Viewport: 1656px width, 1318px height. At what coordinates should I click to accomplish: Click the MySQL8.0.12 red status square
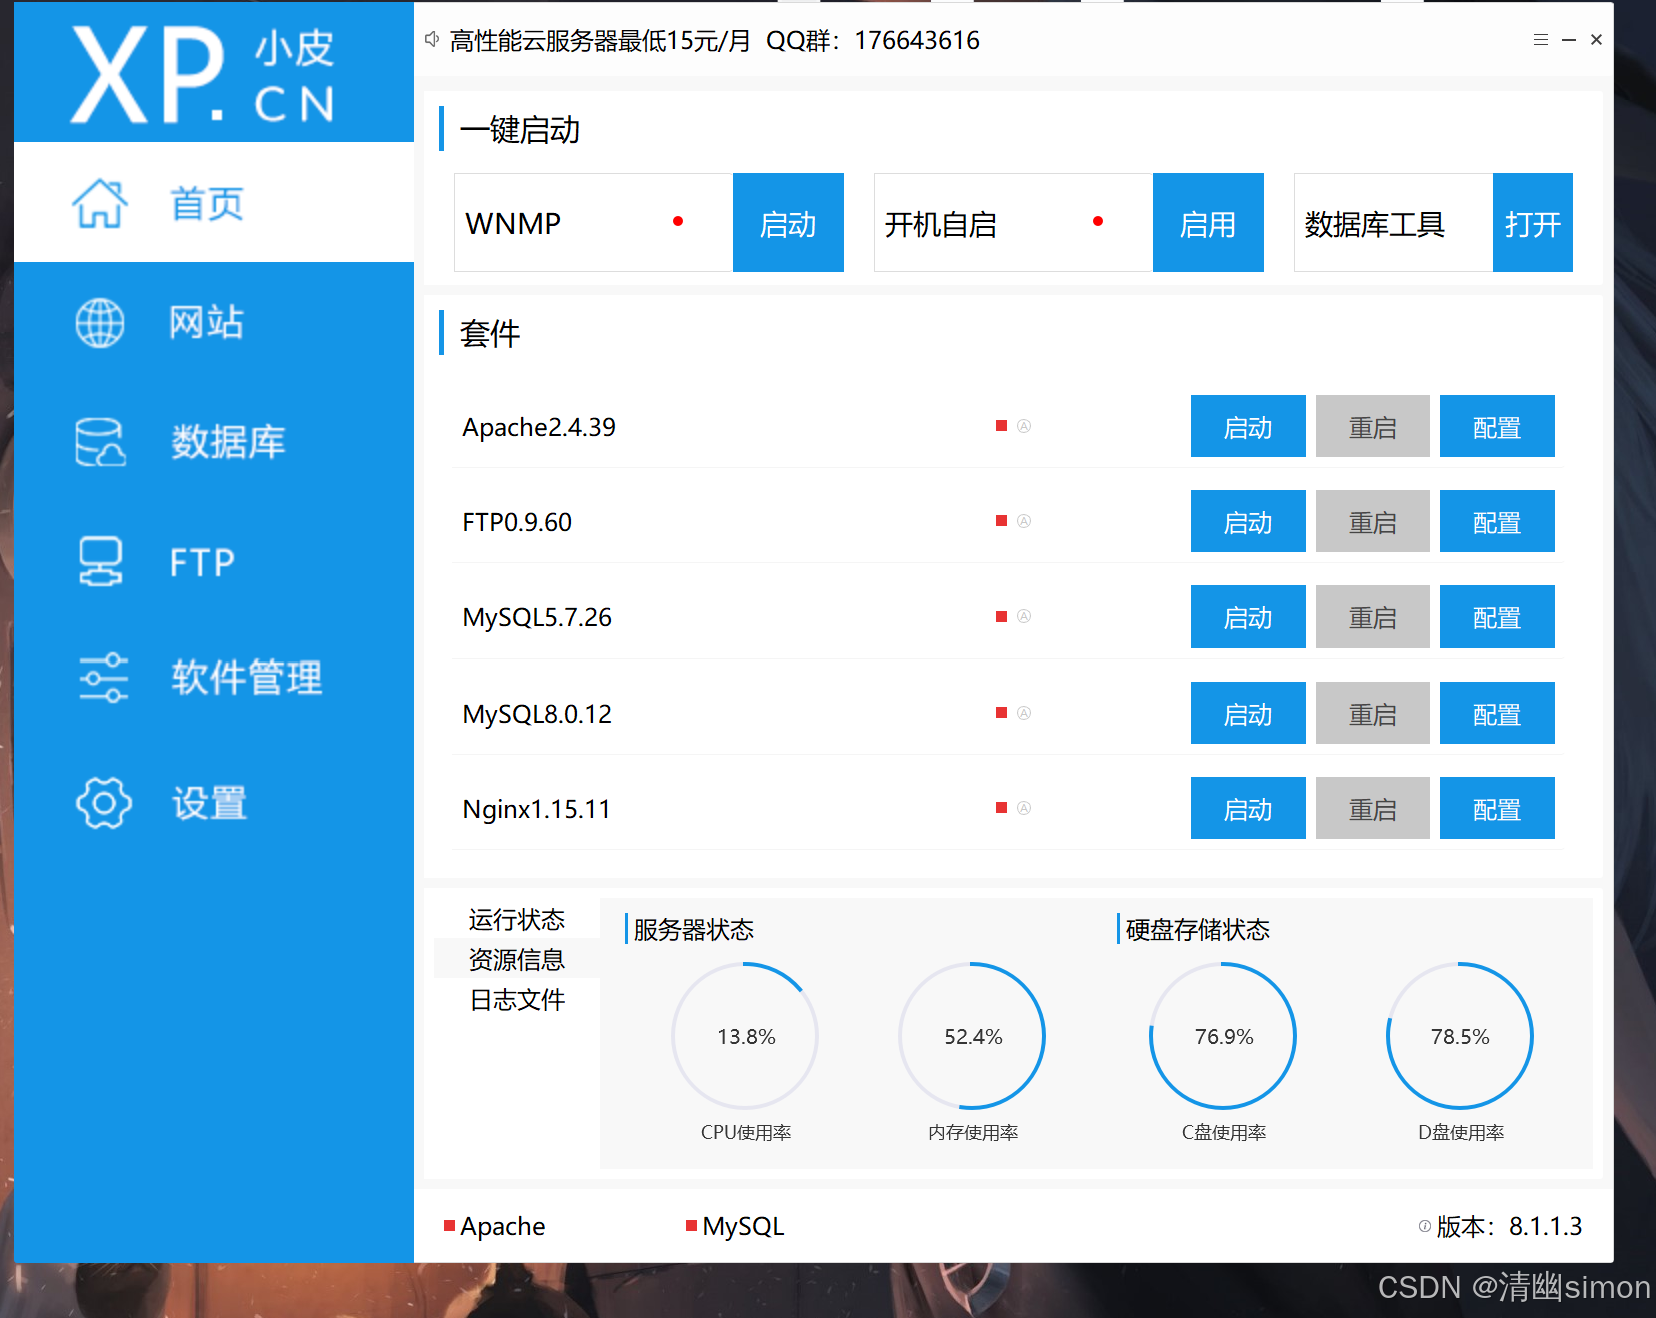click(1001, 713)
